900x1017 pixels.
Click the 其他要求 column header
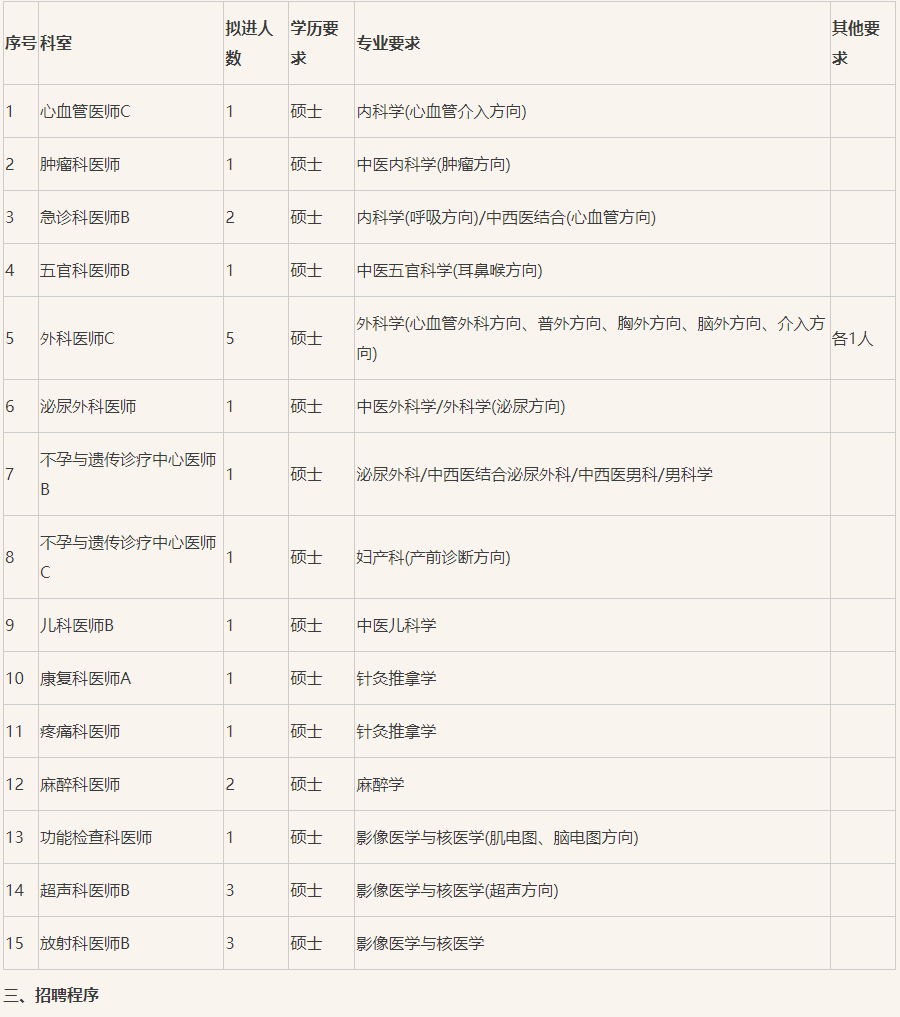click(x=856, y=44)
